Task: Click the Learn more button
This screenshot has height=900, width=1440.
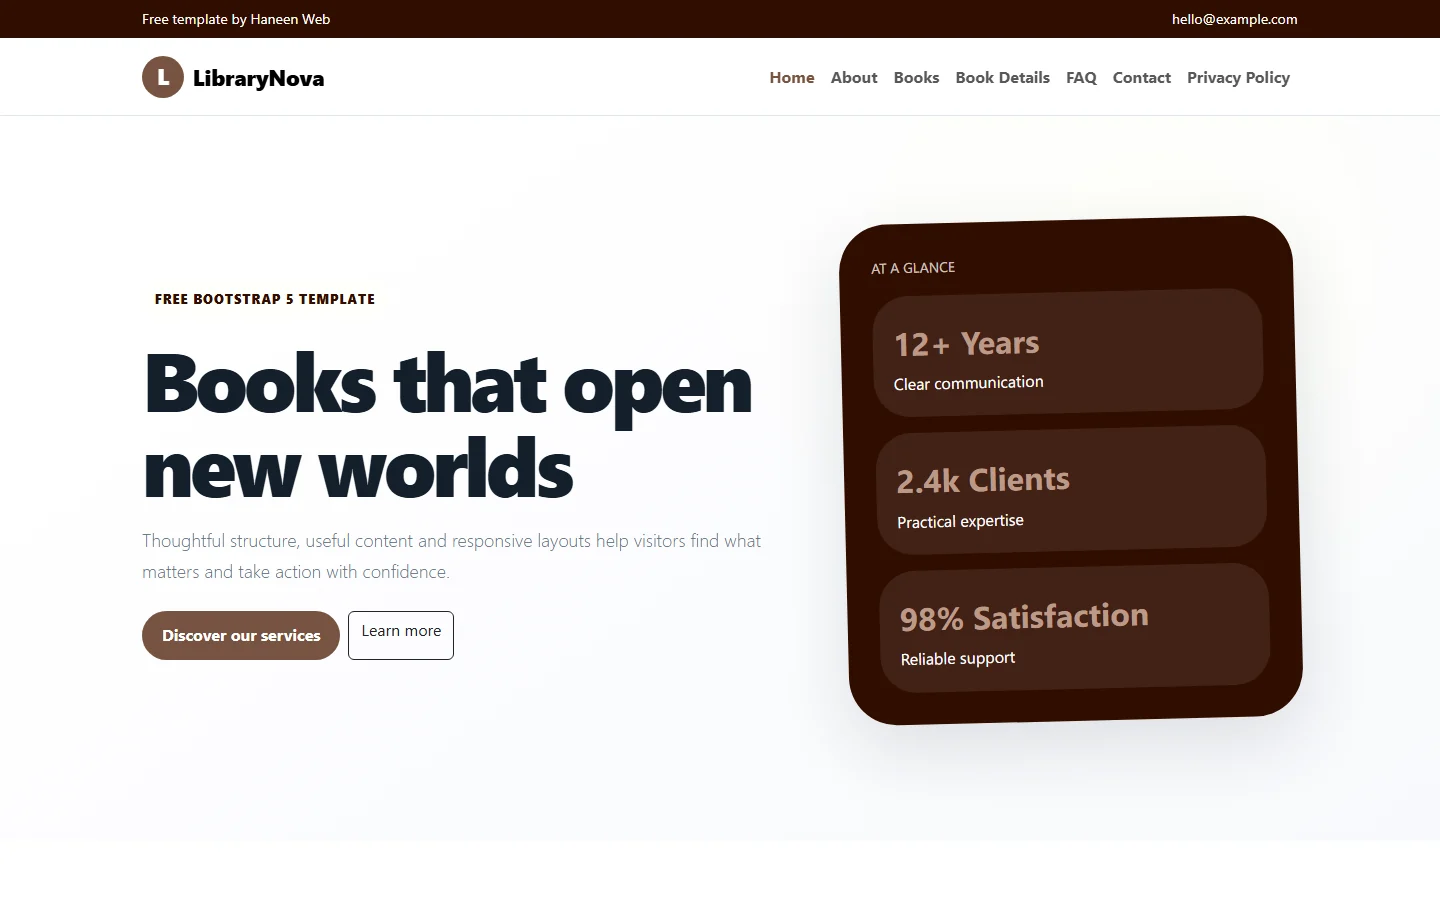Action: [x=401, y=635]
